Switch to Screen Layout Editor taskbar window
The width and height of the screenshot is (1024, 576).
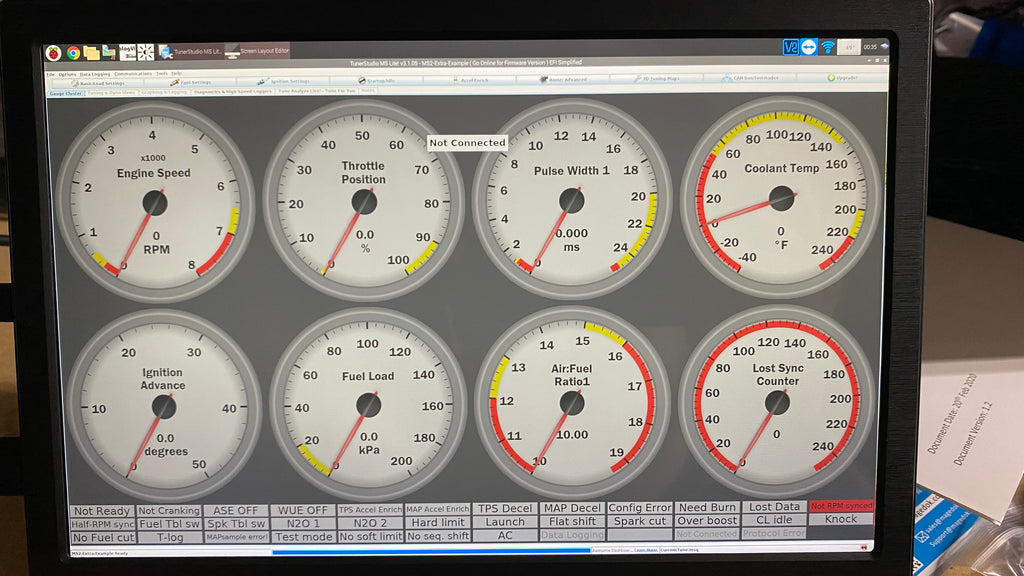[256, 51]
